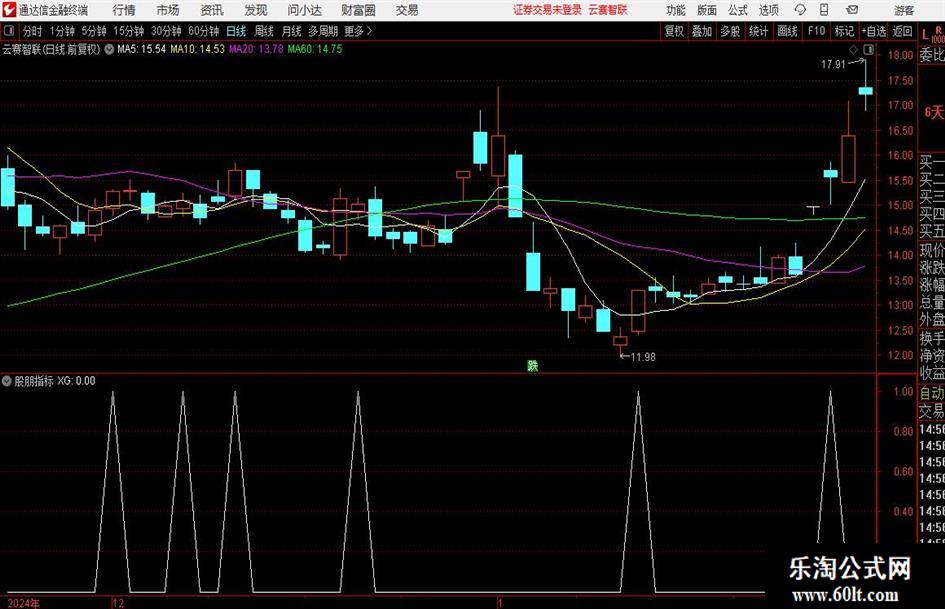945x609 pixels.
Task: Open the 功能 menu
Action: click(676, 10)
